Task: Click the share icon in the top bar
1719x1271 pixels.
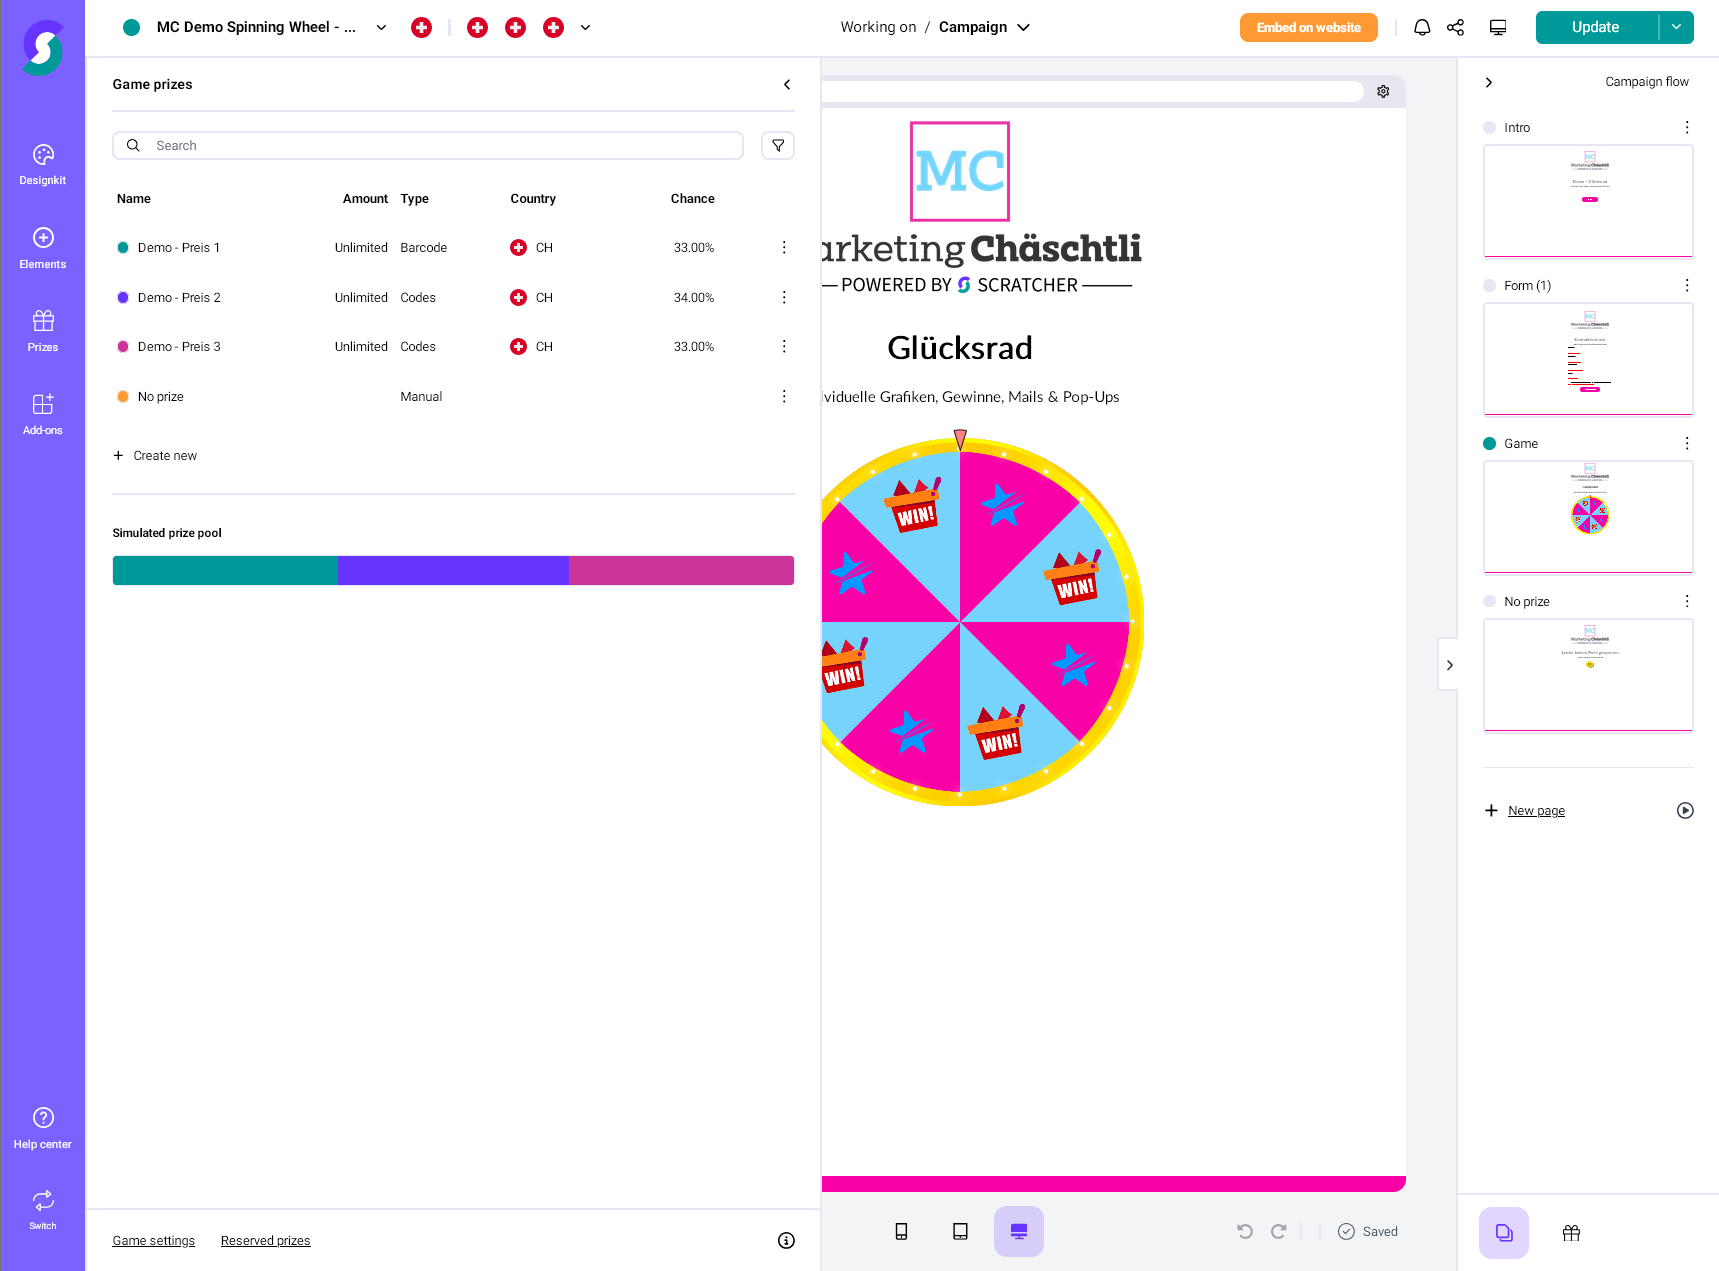Action: pyautogui.click(x=1456, y=27)
